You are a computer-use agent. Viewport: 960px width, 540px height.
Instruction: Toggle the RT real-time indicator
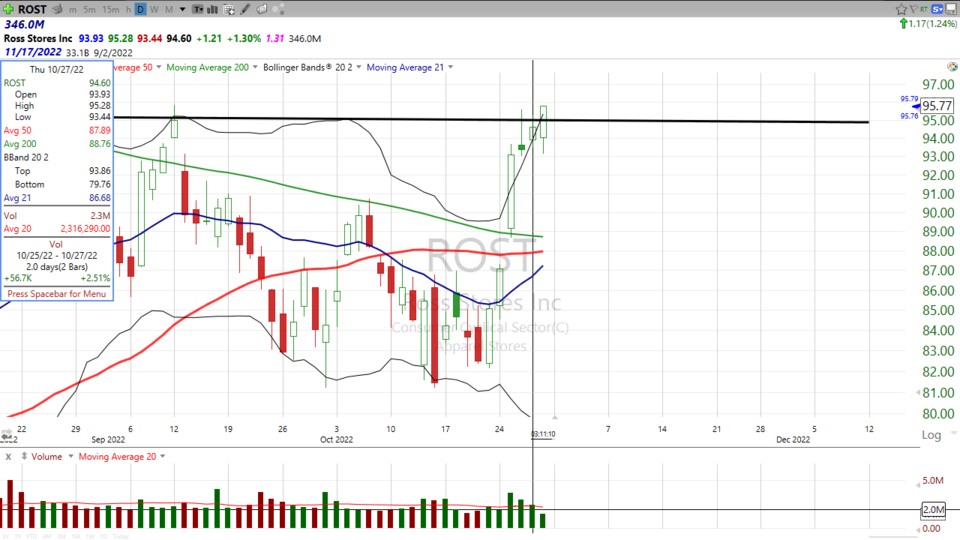click(924, 9)
